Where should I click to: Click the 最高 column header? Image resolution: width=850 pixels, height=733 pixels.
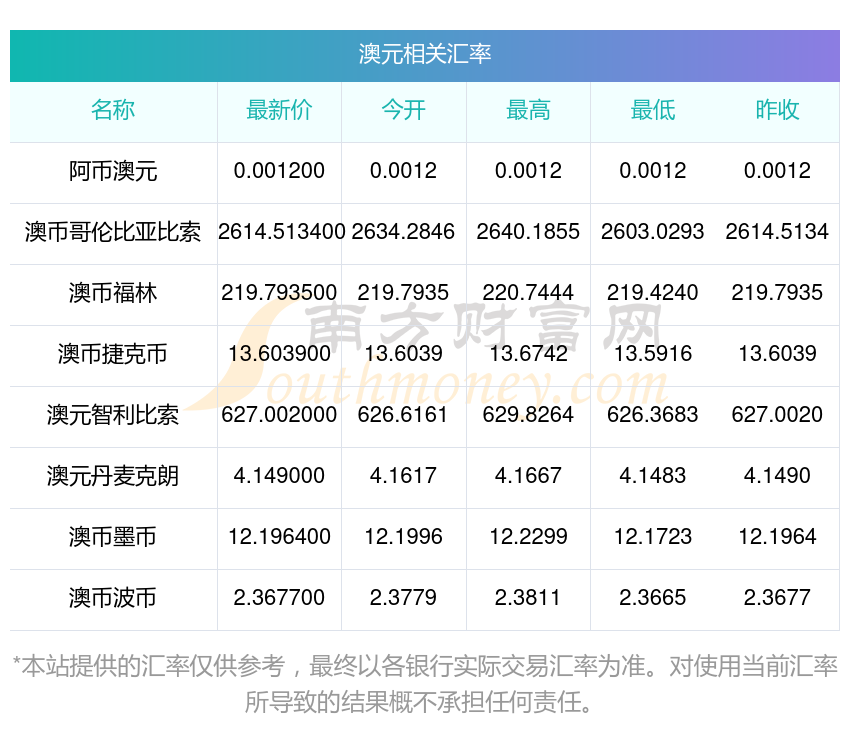coord(528,110)
